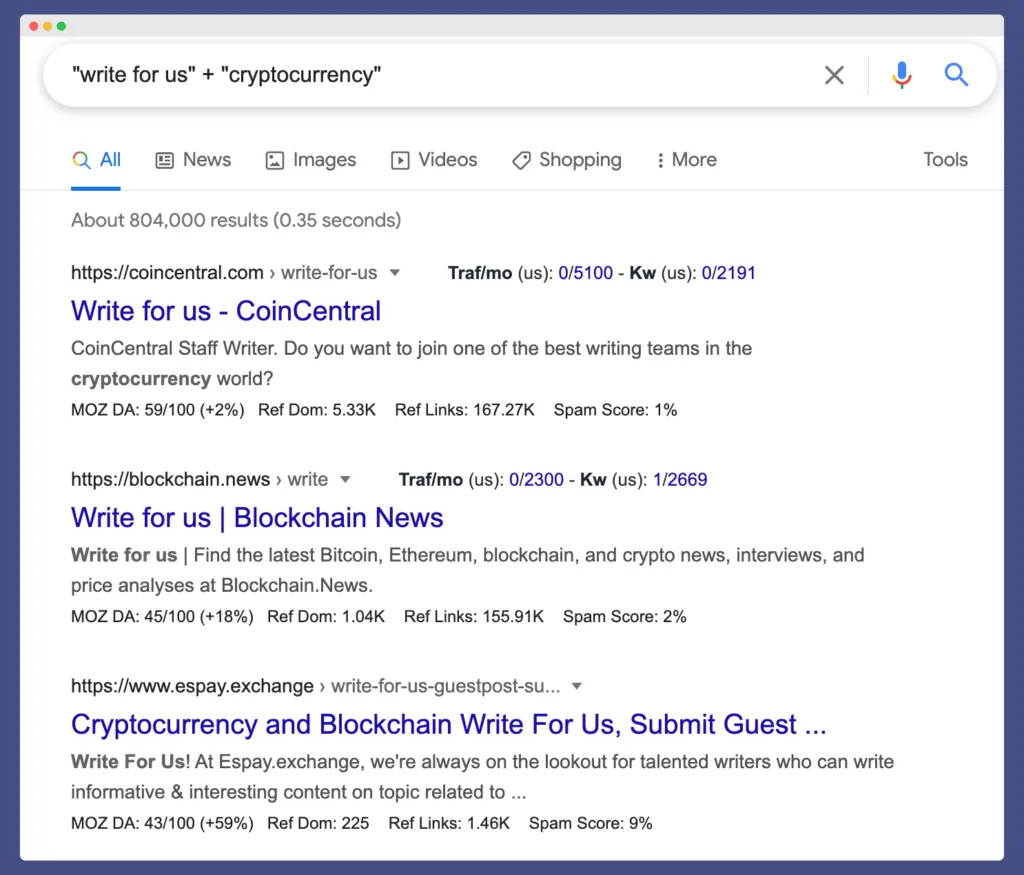The height and width of the screenshot is (875, 1024).
Task: Expand the CoinCentral result's cached dropdown arrow
Action: tap(395, 272)
